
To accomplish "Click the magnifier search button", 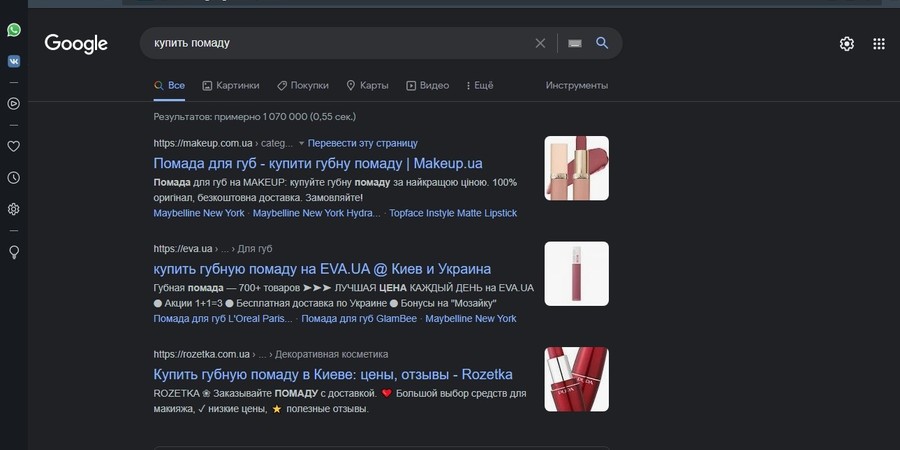I will coord(602,43).
